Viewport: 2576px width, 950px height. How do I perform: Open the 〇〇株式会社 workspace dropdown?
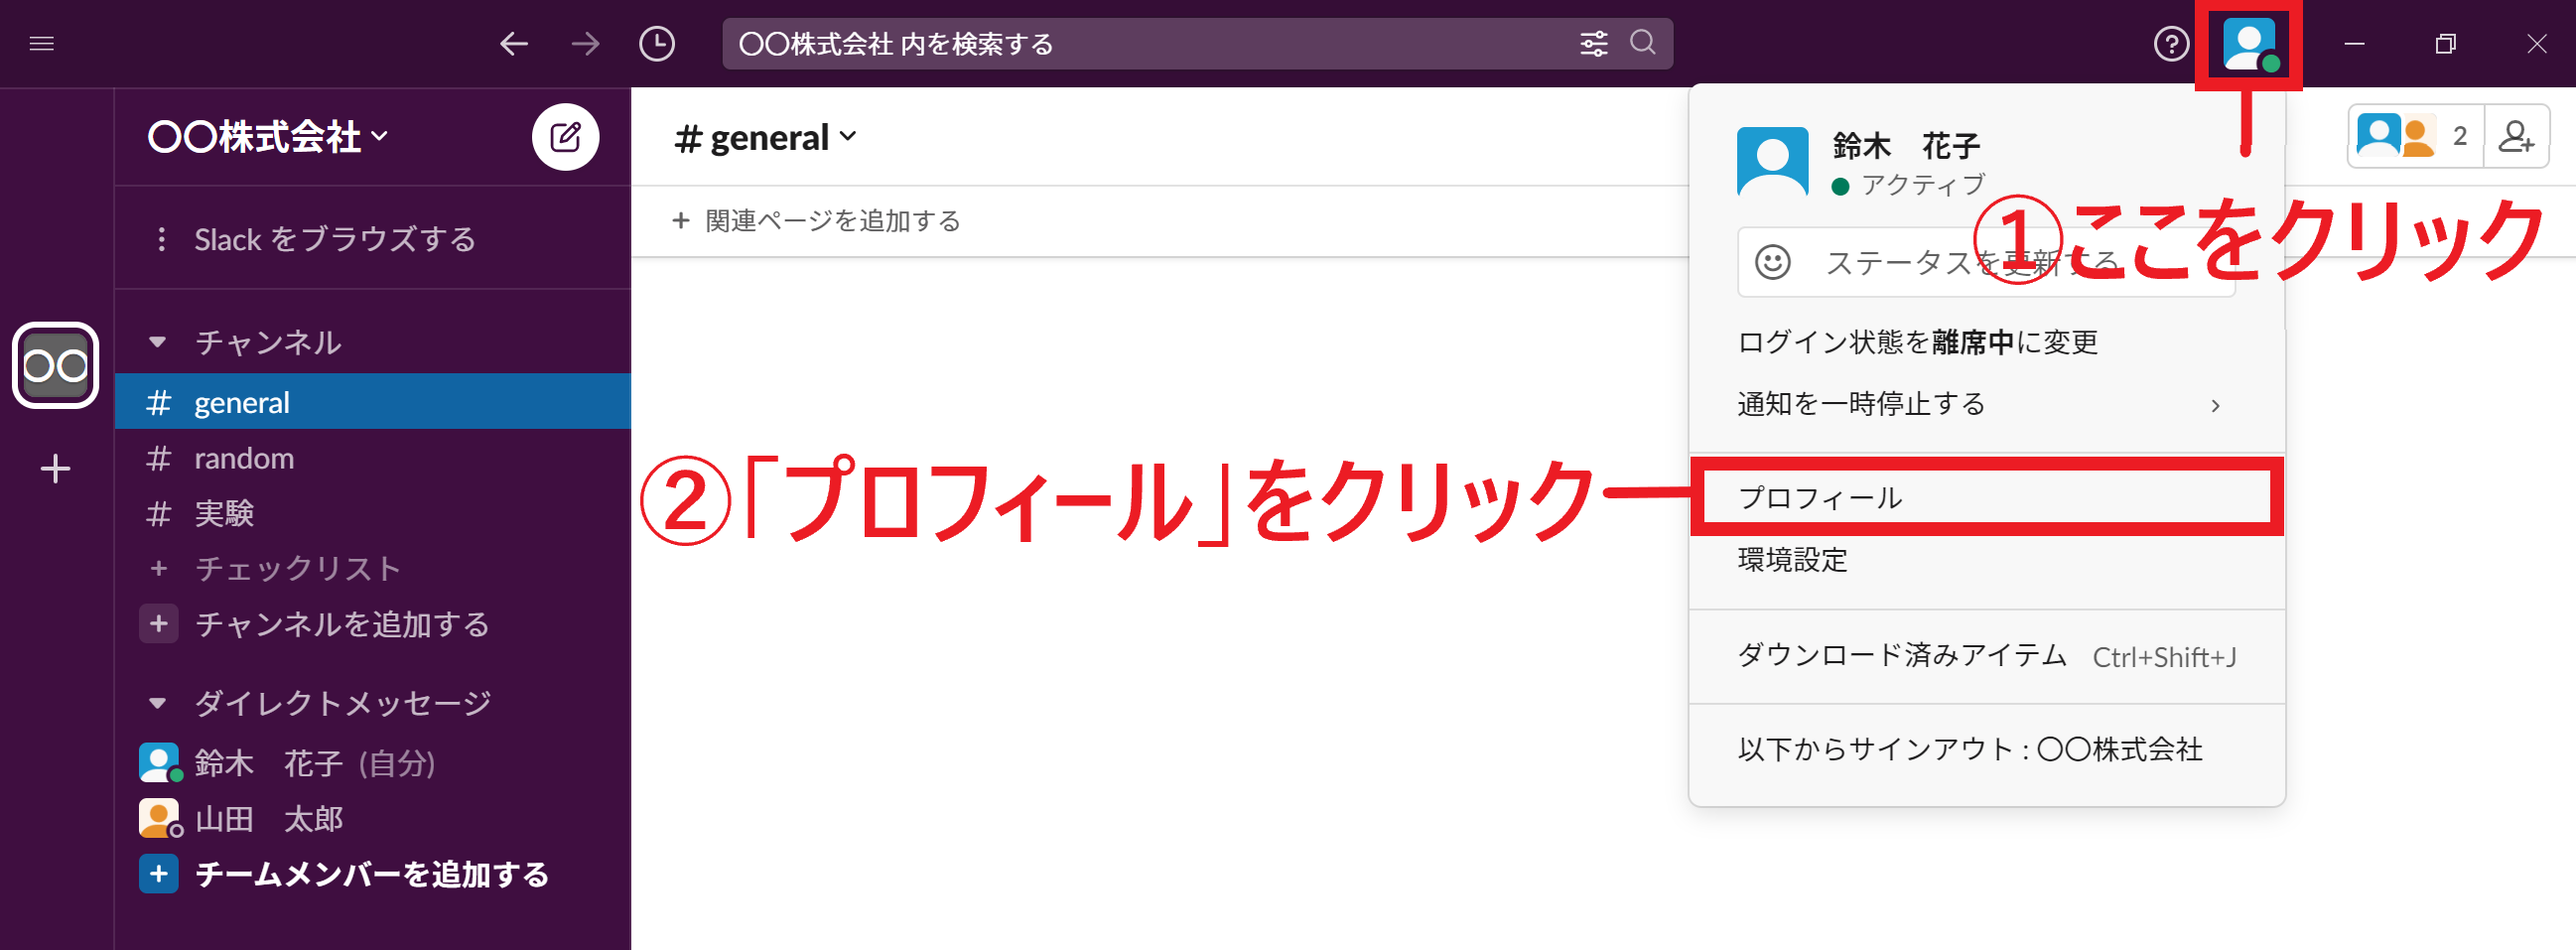pos(266,137)
